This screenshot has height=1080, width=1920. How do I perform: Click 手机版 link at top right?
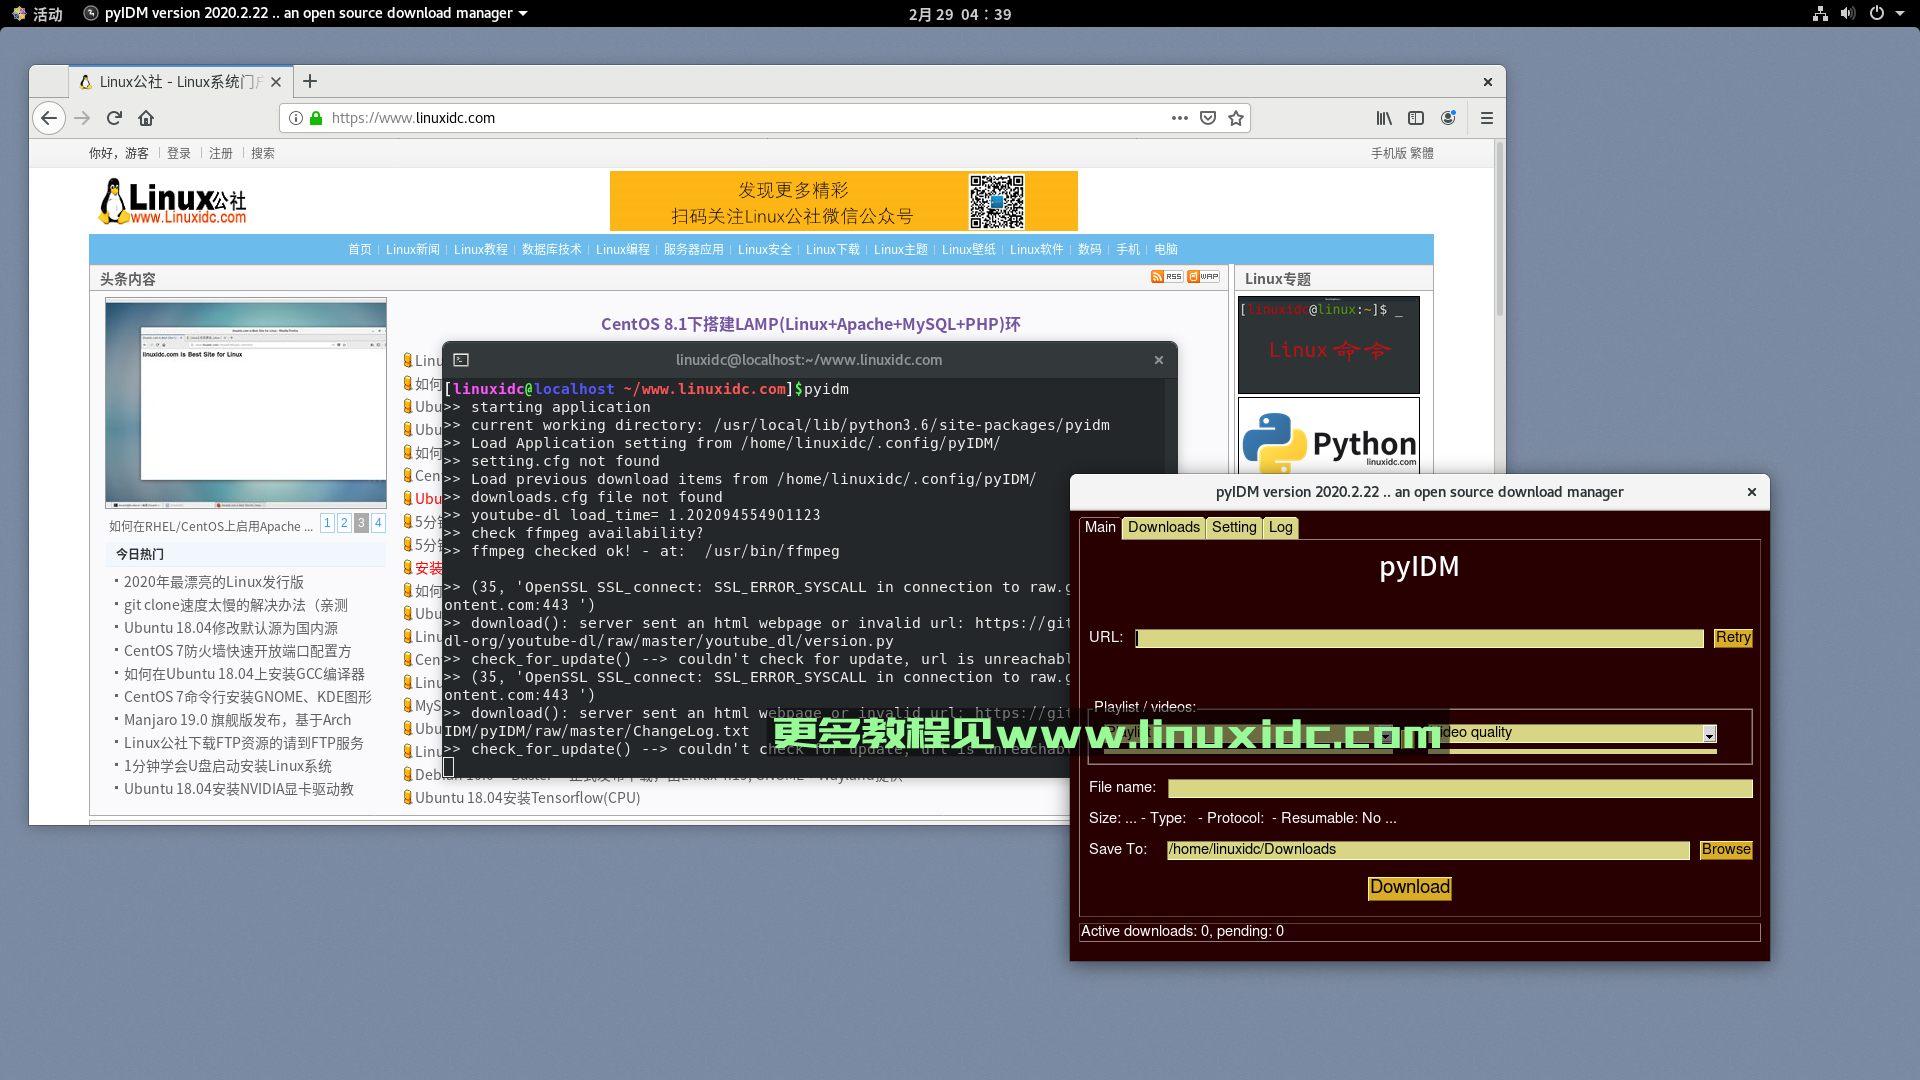pyautogui.click(x=1388, y=153)
